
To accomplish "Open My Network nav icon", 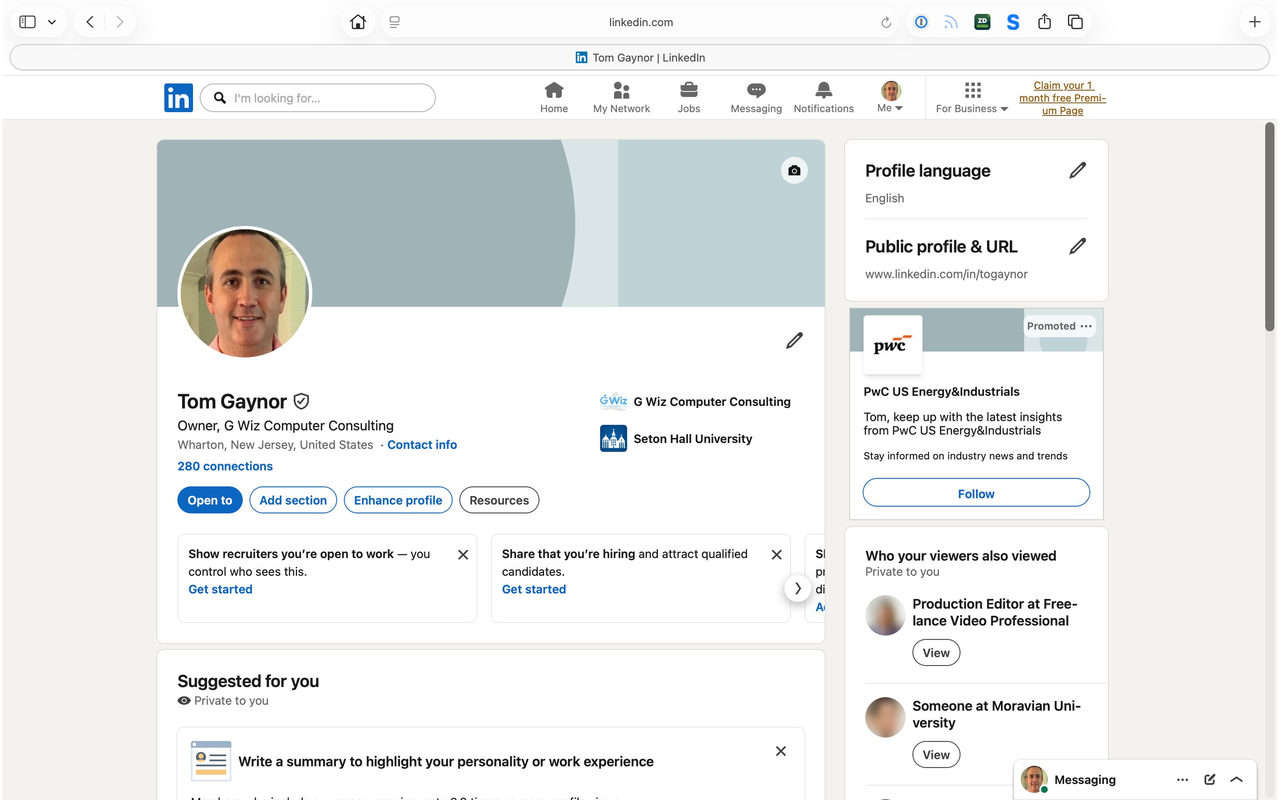I will click(621, 97).
